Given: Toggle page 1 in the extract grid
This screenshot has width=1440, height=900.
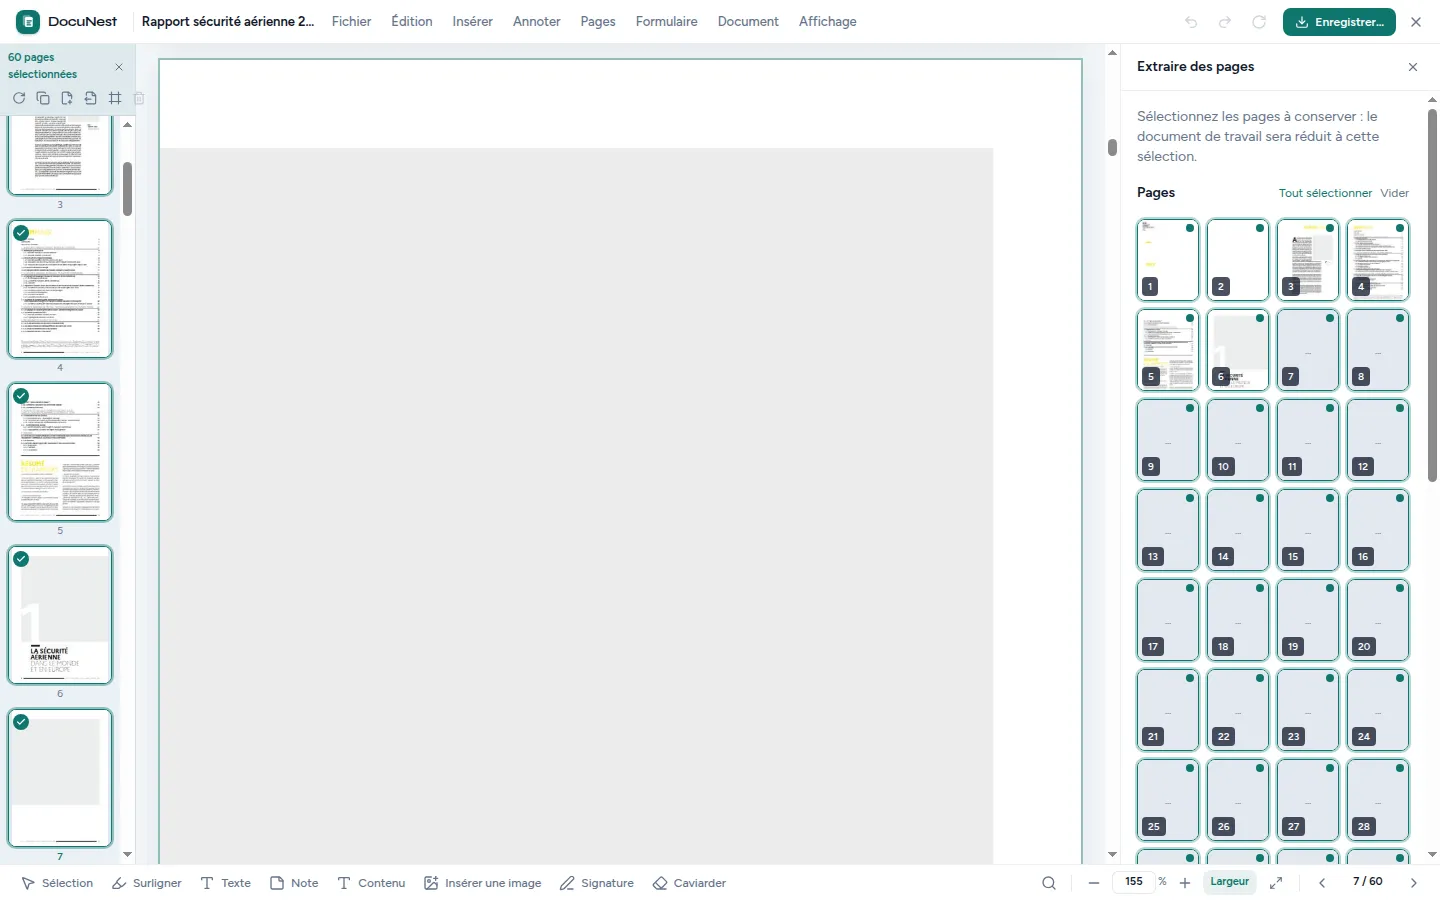Looking at the screenshot, I should pos(1168,260).
